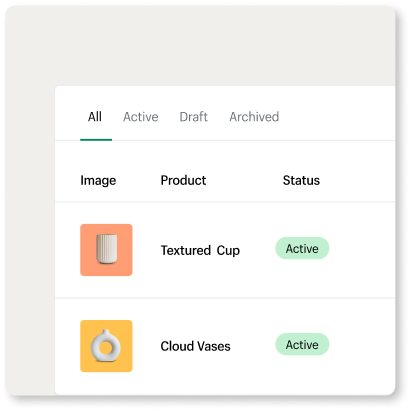Click blank space right of Textured Cup's badge
The width and height of the screenshot is (411, 411).
tap(362, 249)
